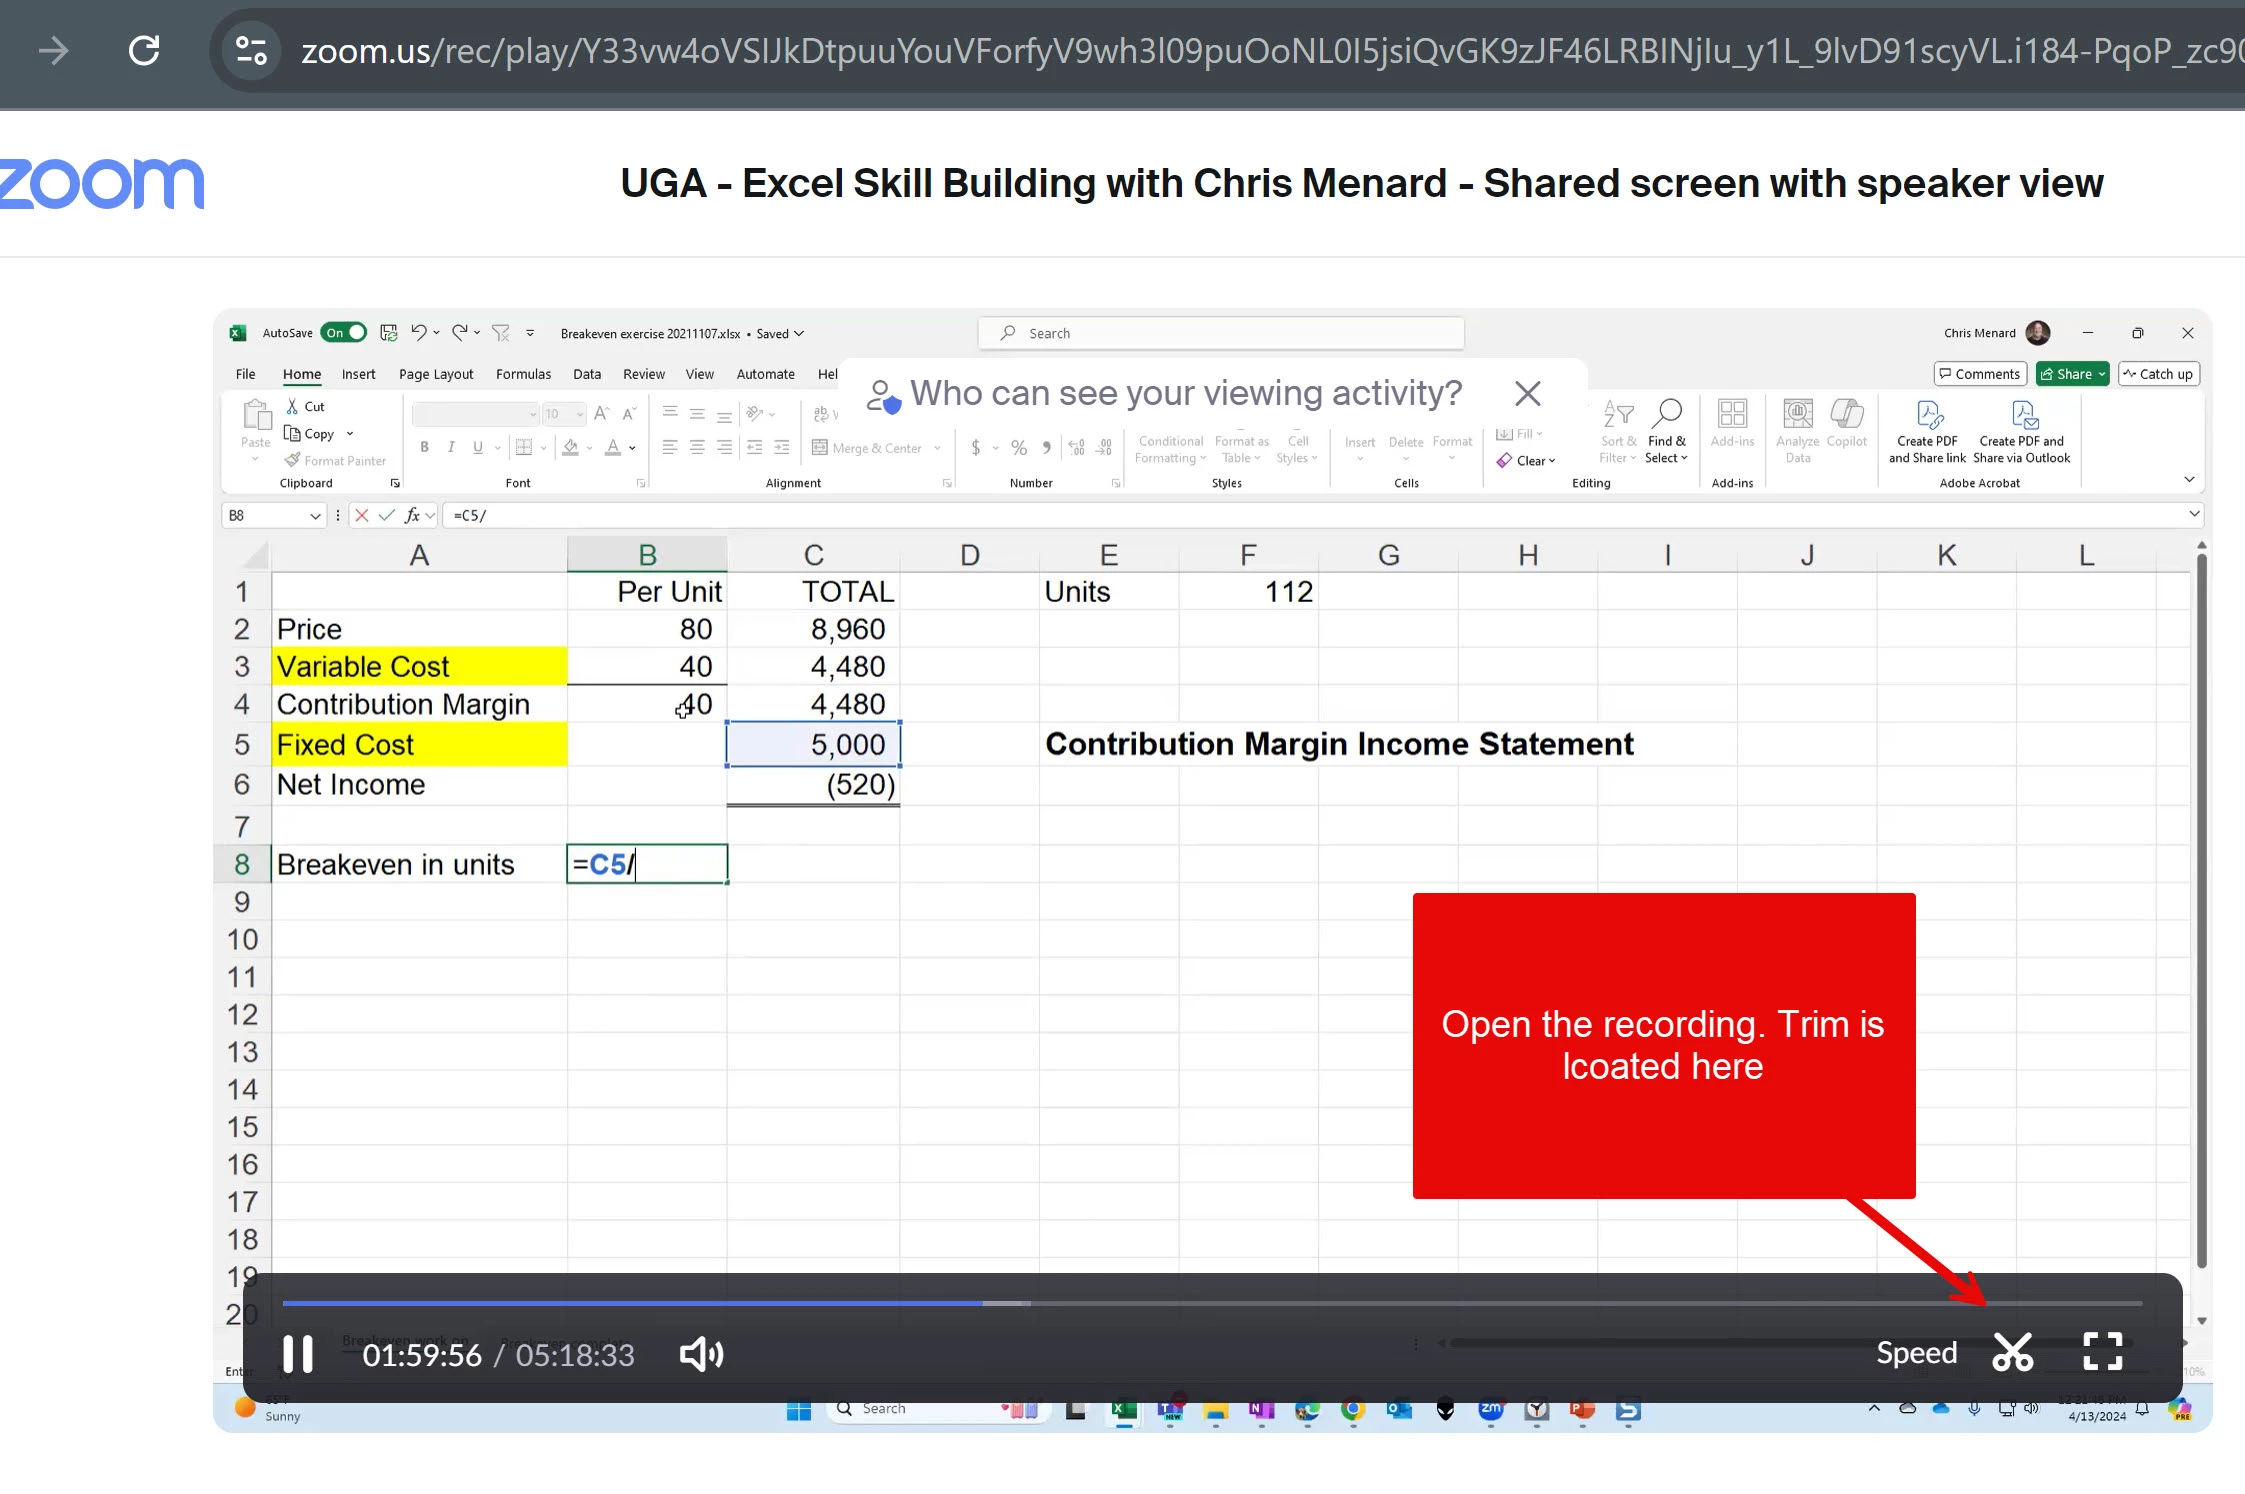Click the Find & Select magnifier icon
The image size is (2245, 1494).
pyautogui.click(x=1667, y=414)
